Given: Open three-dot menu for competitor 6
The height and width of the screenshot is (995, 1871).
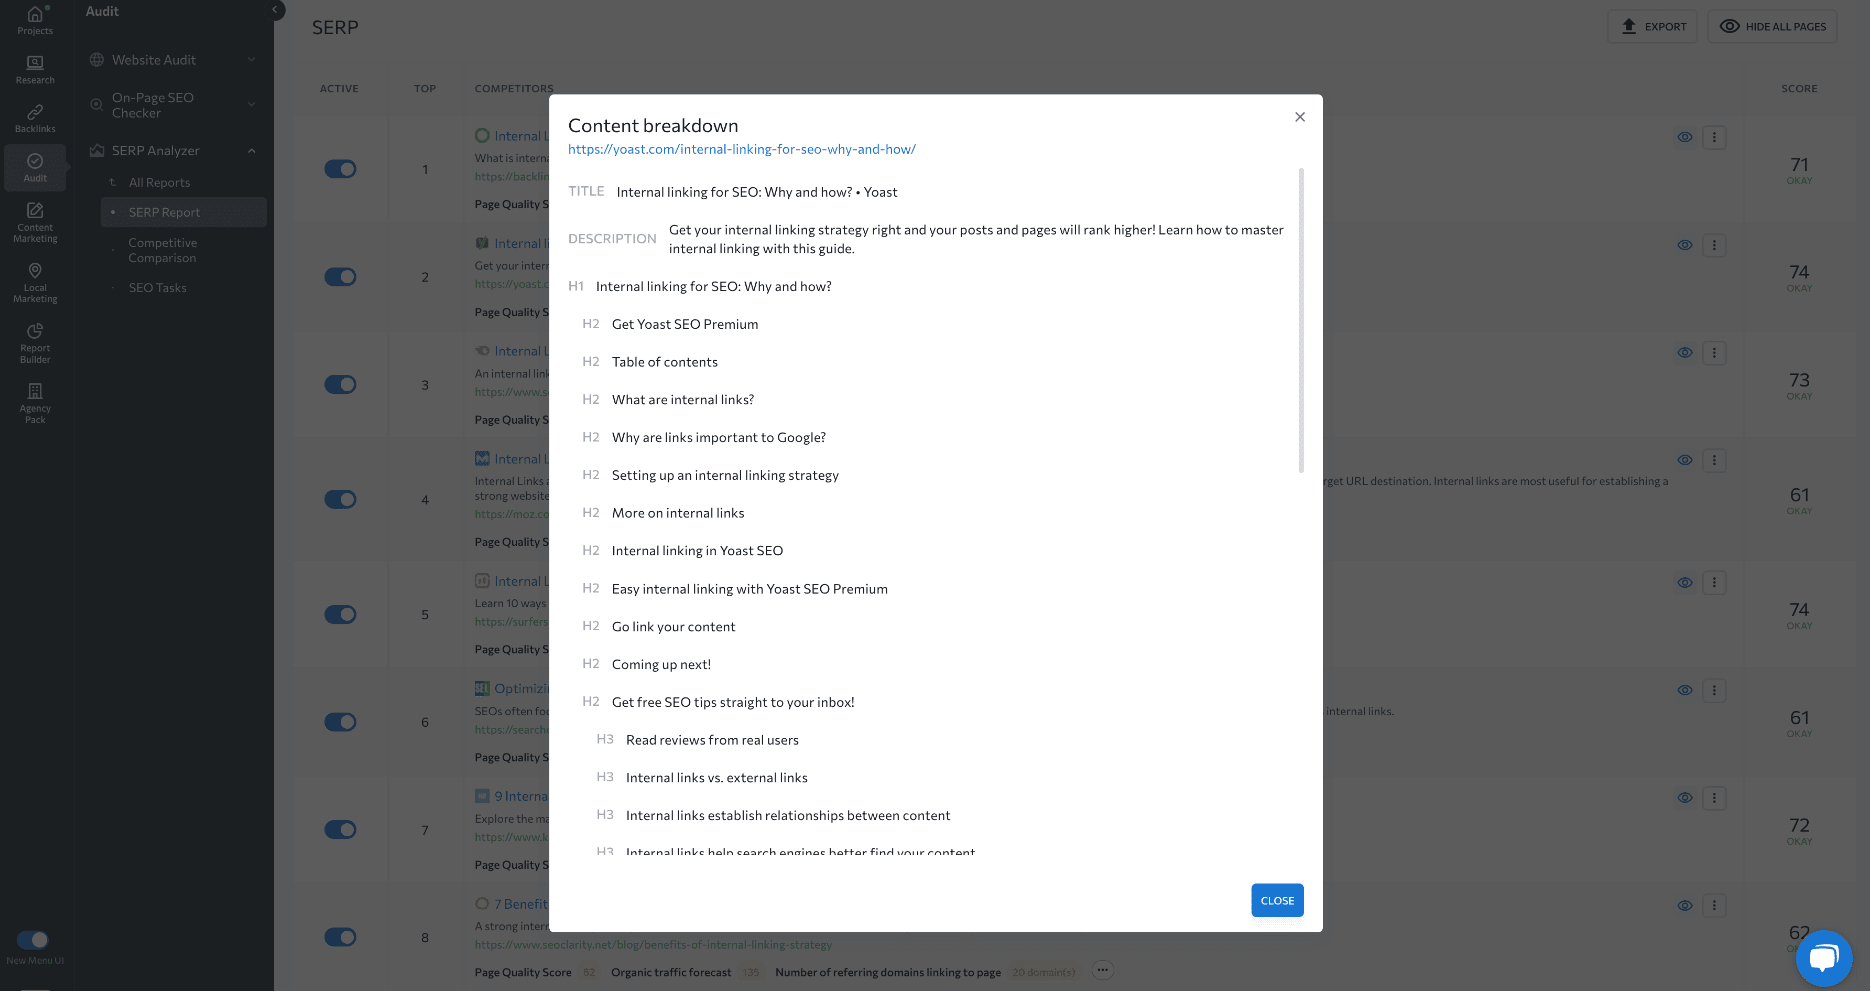Looking at the screenshot, I should pyautogui.click(x=1714, y=690).
